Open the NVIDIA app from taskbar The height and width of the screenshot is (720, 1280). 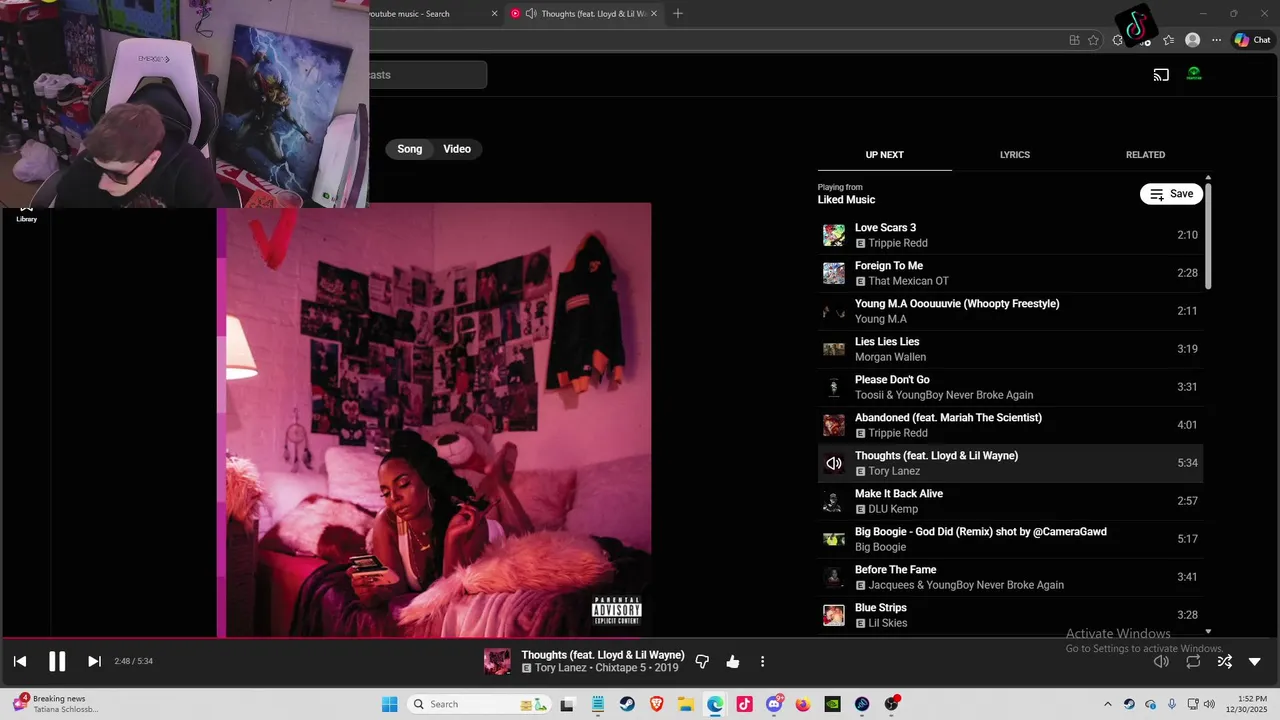pos(832,704)
